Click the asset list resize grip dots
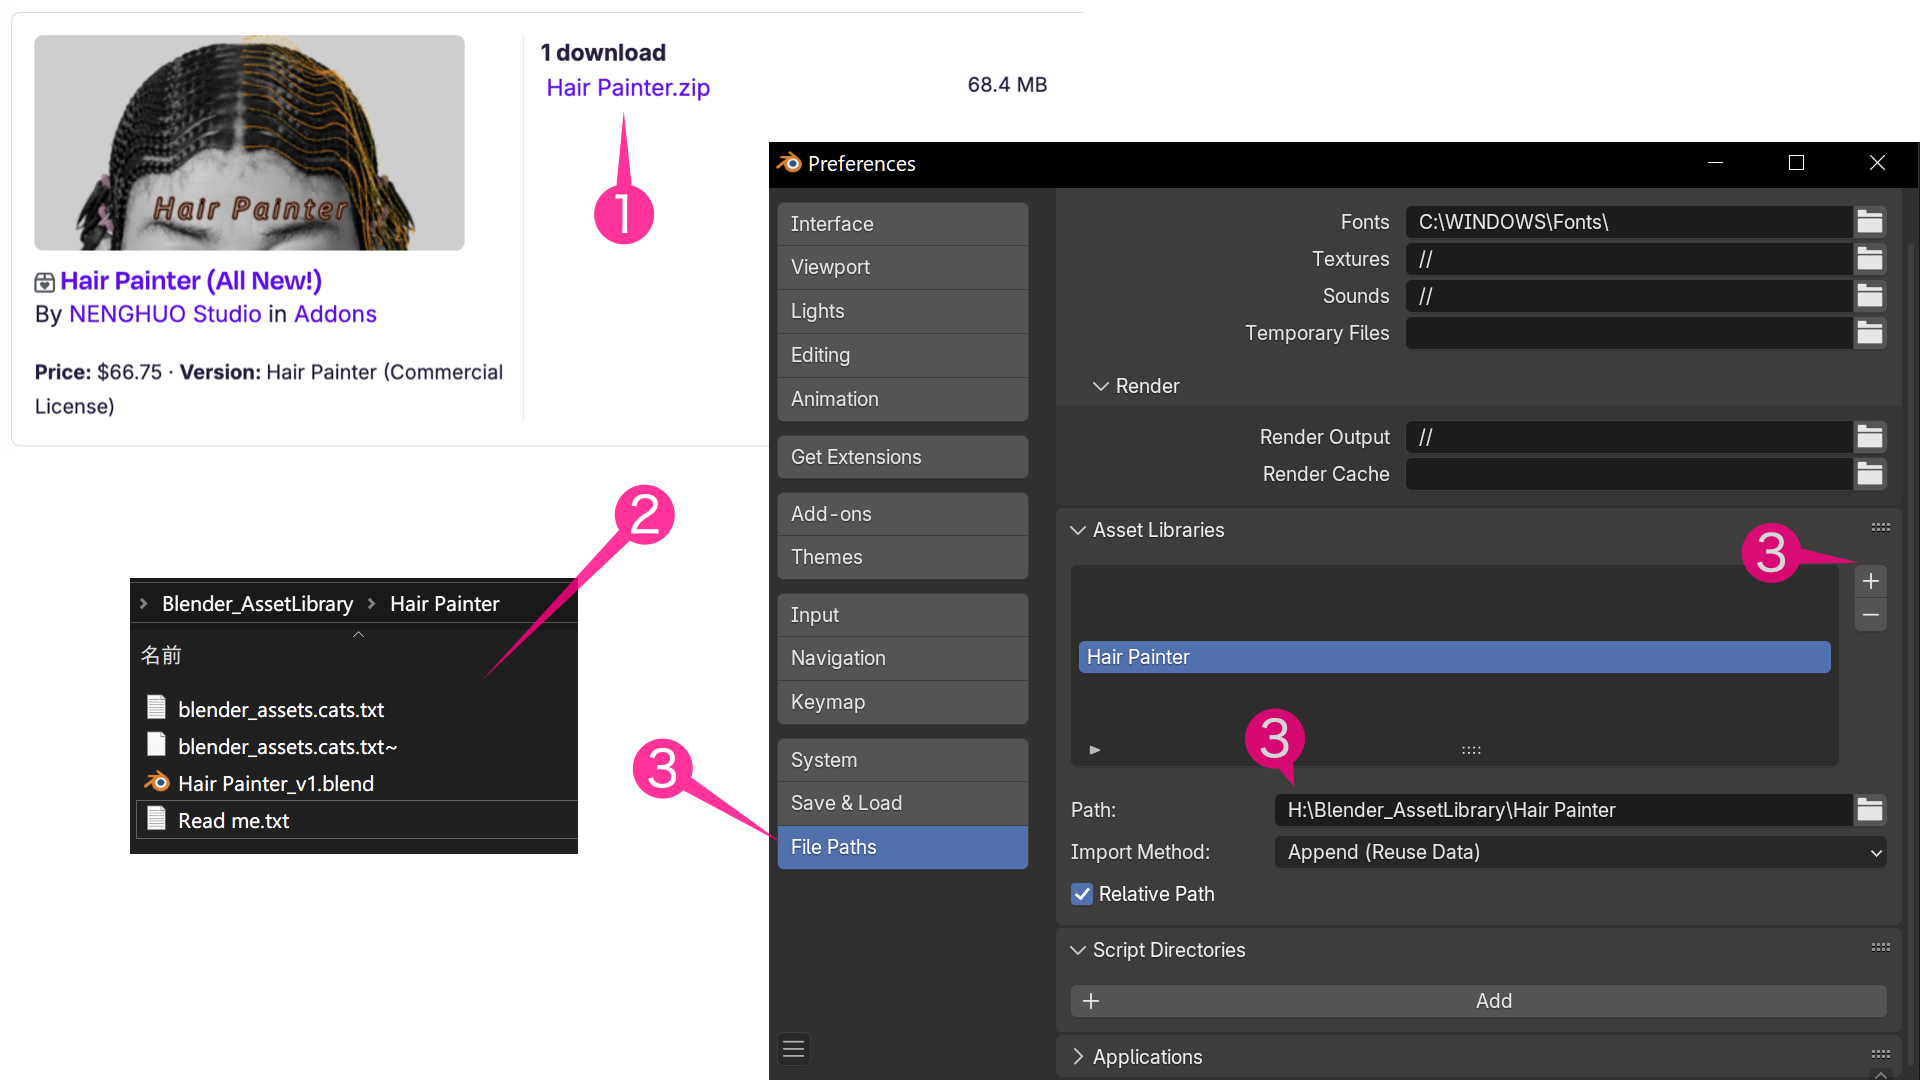This screenshot has height=1080, width=1920. tap(1471, 750)
